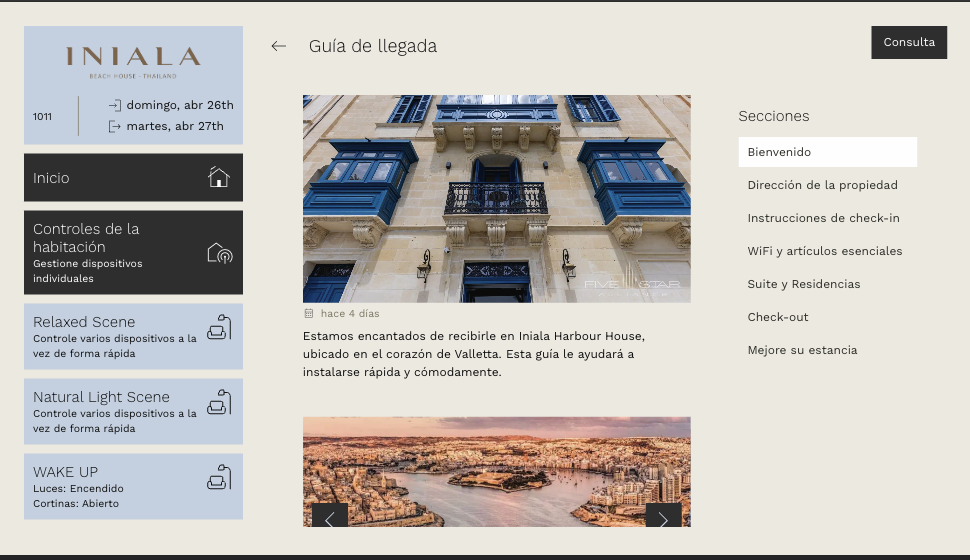Click the room number 1011
Screen dimensions: 970x560
pyautogui.click(x=43, y=116)
